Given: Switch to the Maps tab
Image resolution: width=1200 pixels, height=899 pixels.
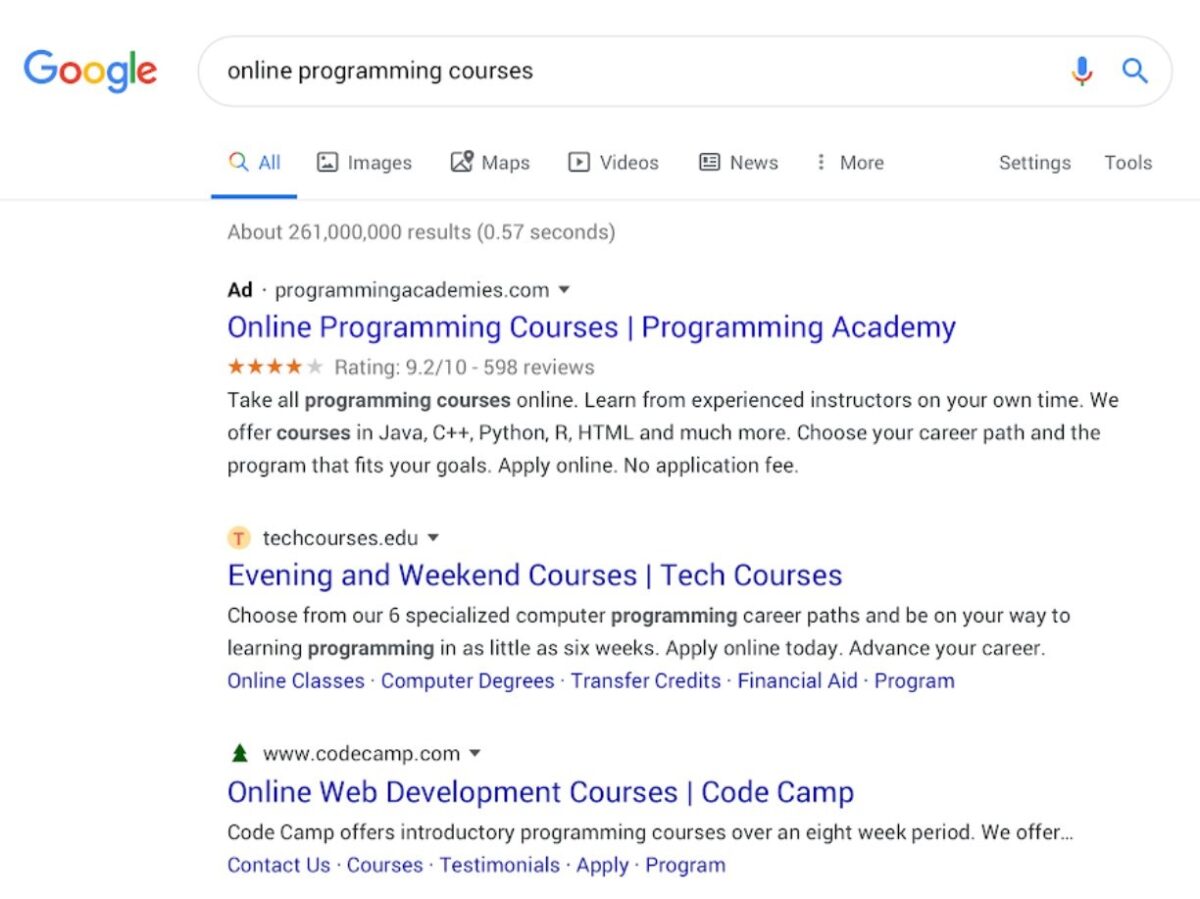Looking at the screenshot, I should point(490,163).
